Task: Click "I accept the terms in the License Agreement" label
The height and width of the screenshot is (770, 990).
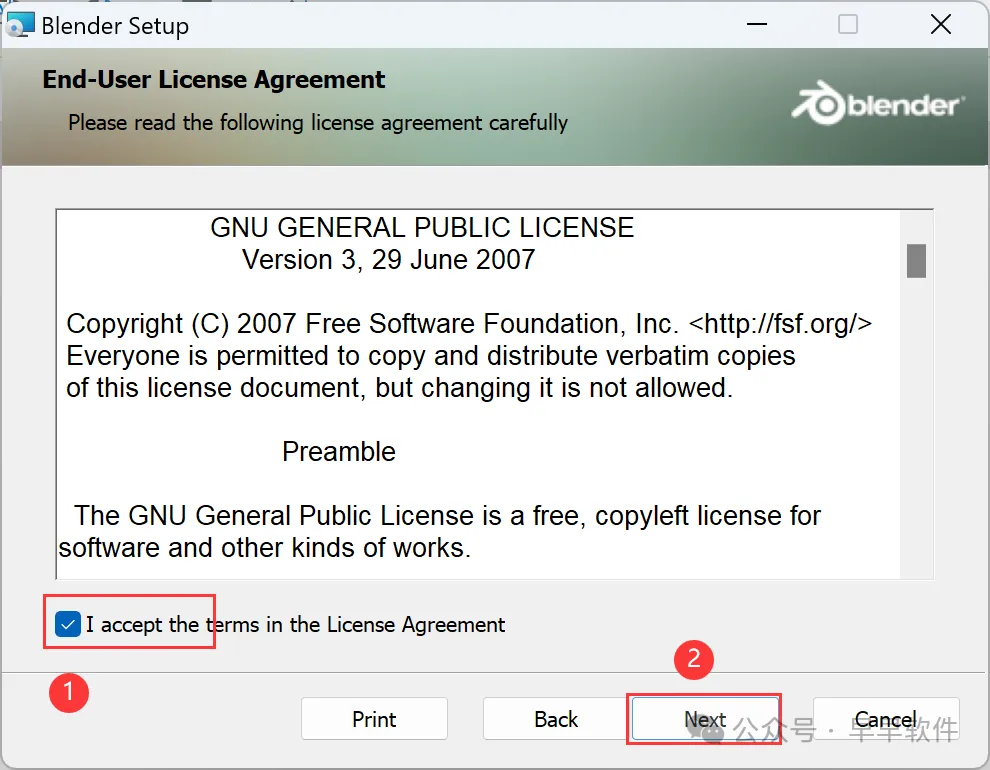Action: coord(295,625)
